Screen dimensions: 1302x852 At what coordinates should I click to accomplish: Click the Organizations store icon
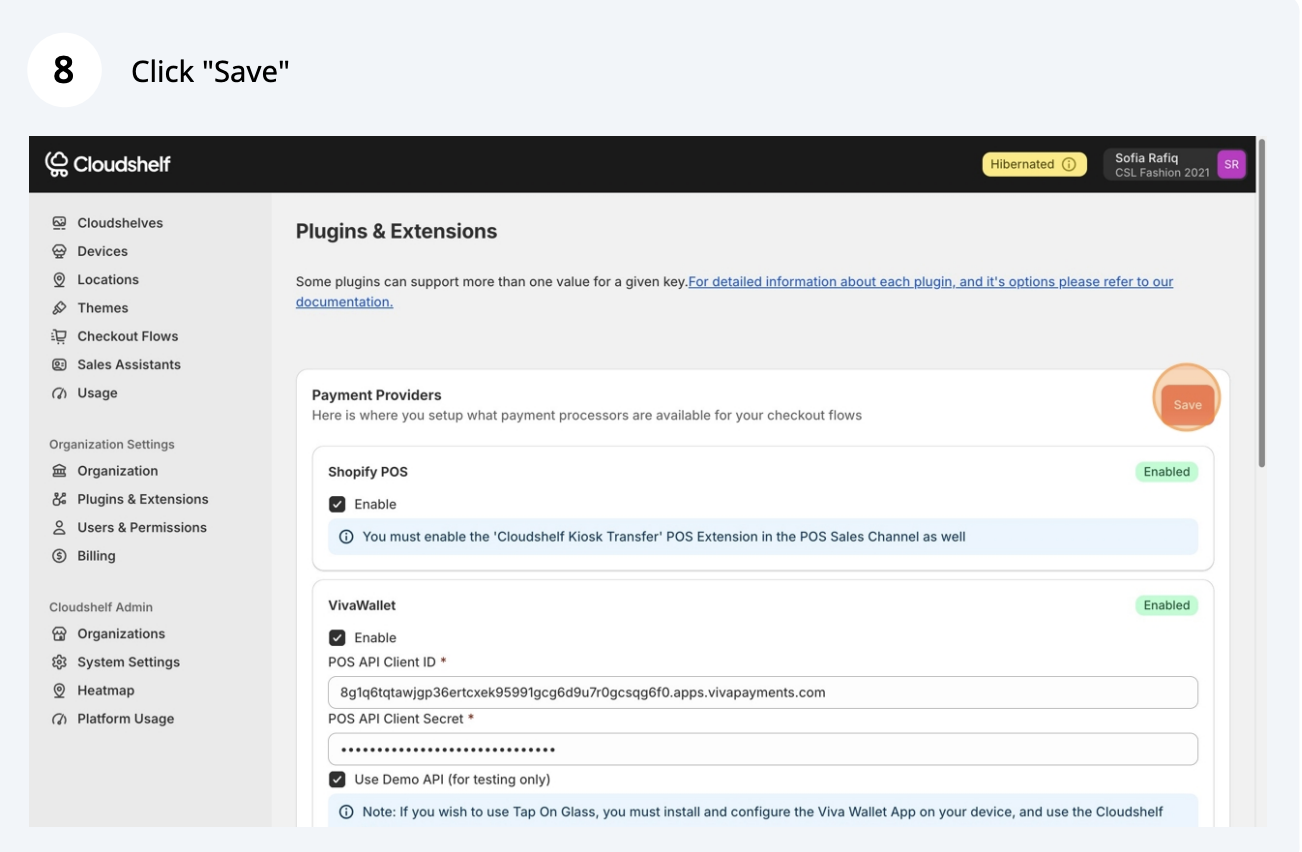tap(60, 634)
